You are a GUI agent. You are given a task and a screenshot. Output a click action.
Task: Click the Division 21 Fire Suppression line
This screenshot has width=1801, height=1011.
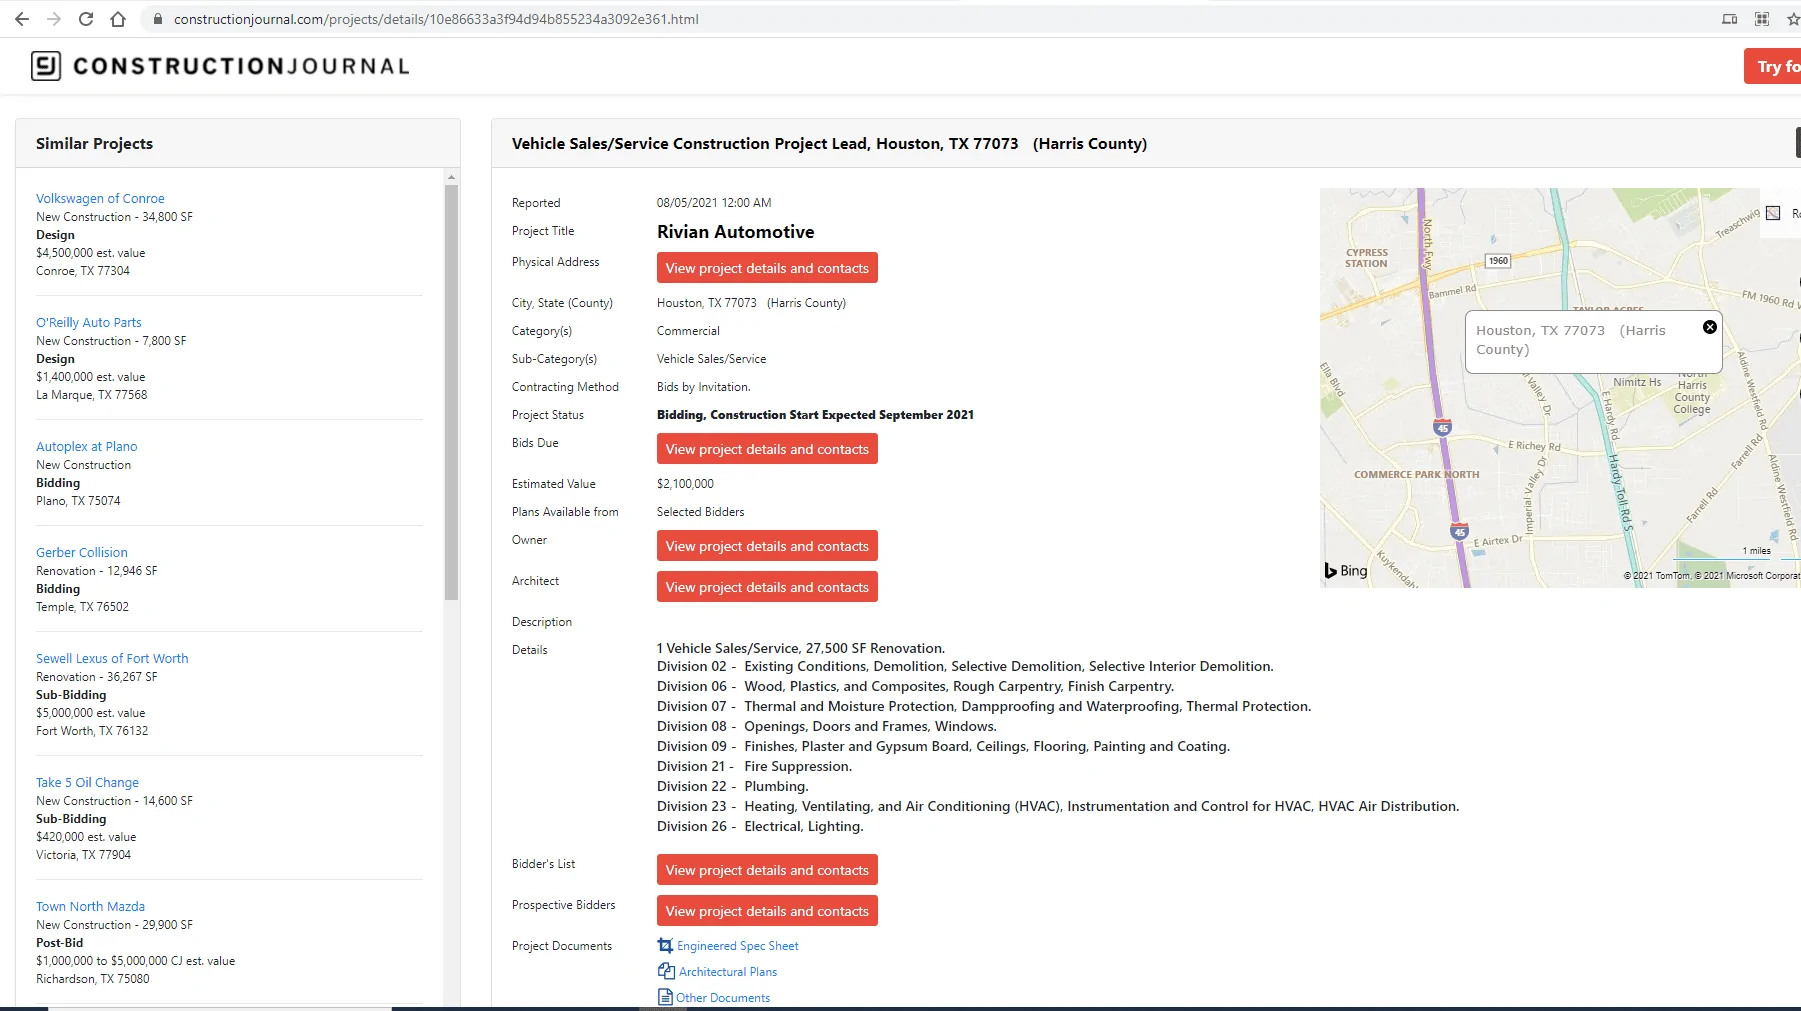[755, 767]
